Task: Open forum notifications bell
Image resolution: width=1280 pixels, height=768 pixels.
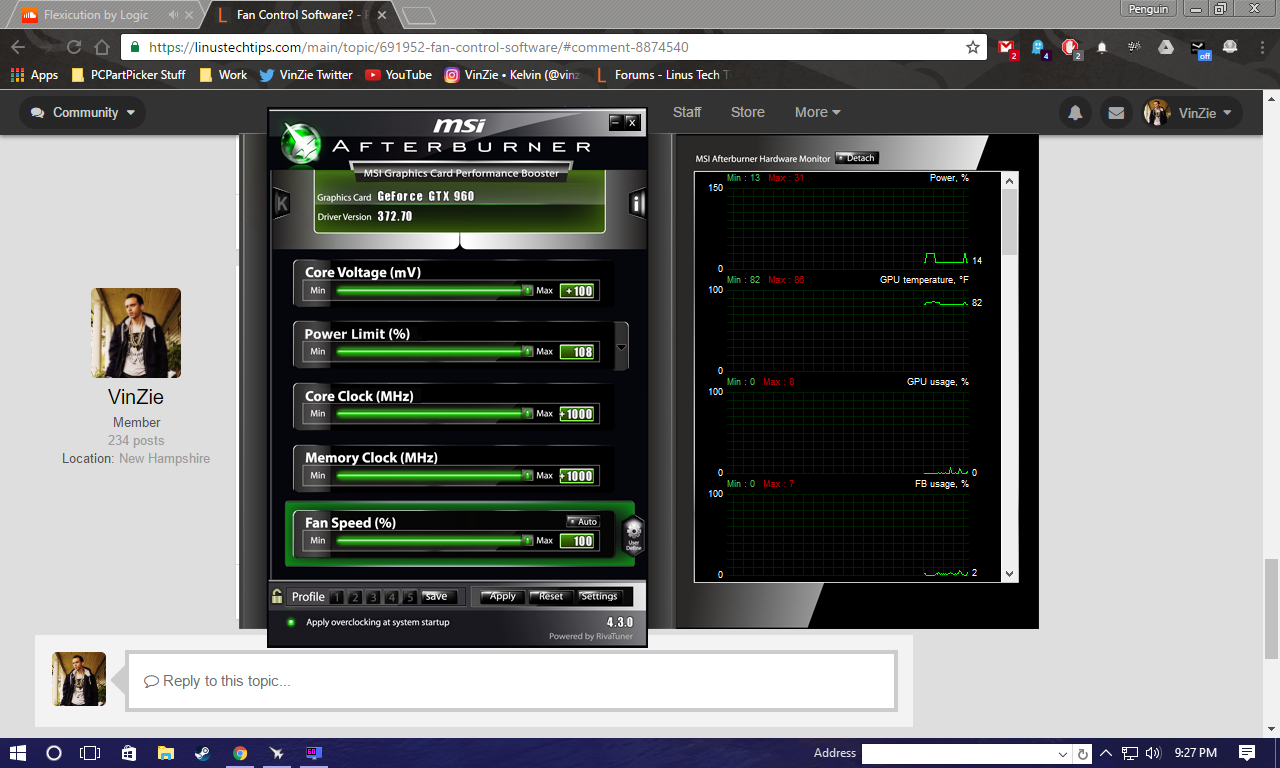Action: [1076, 113]
